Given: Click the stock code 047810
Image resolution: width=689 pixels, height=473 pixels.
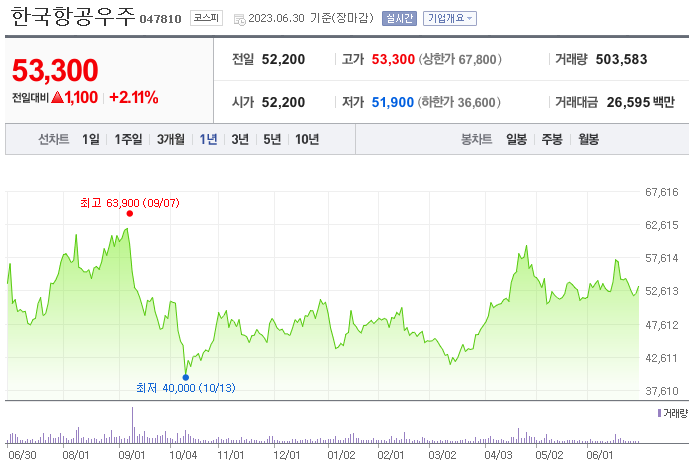Looking at the screenshot, I should [x=160, y=19].
